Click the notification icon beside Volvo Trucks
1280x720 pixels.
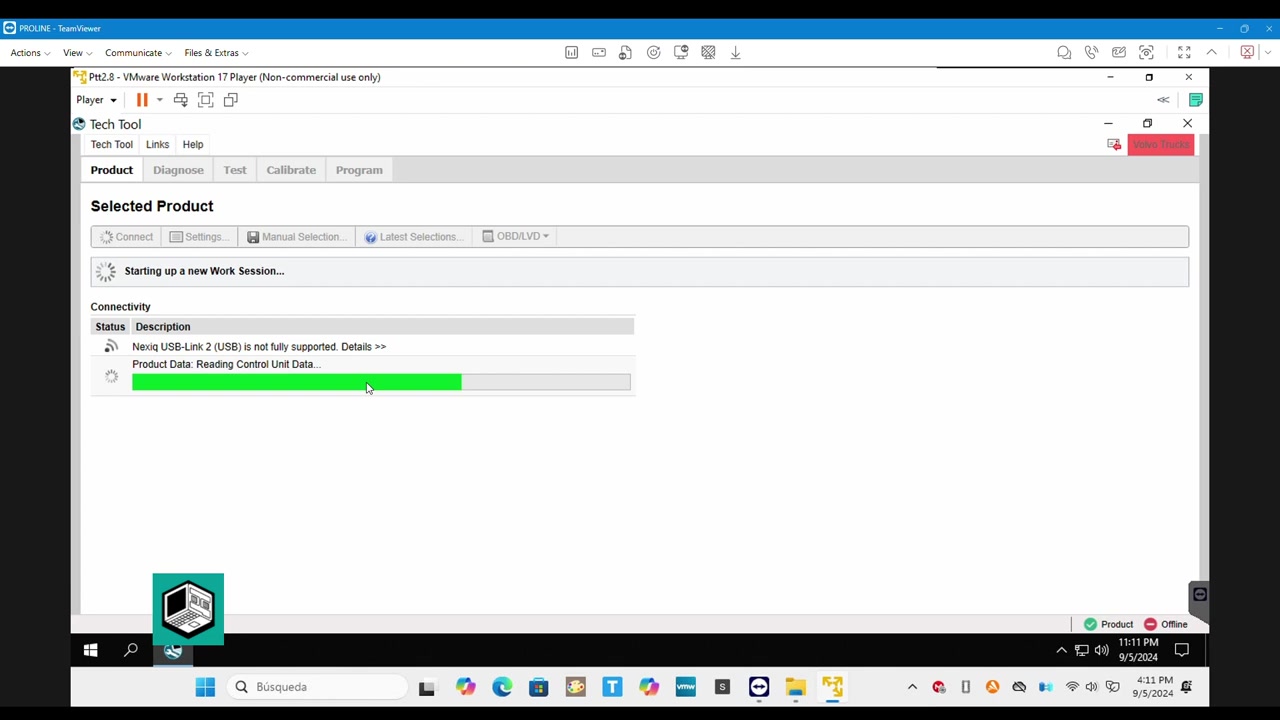click(x=1114, y=145)
